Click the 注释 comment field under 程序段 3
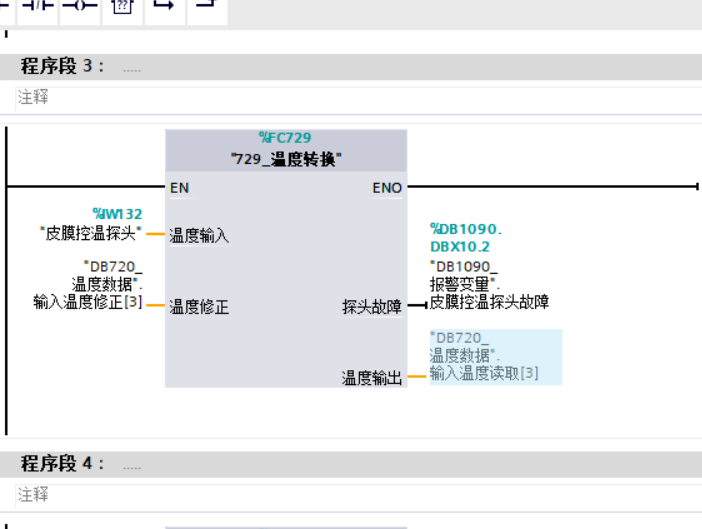Viewport: 702px width, 529px height. click(x=33, y=98)
